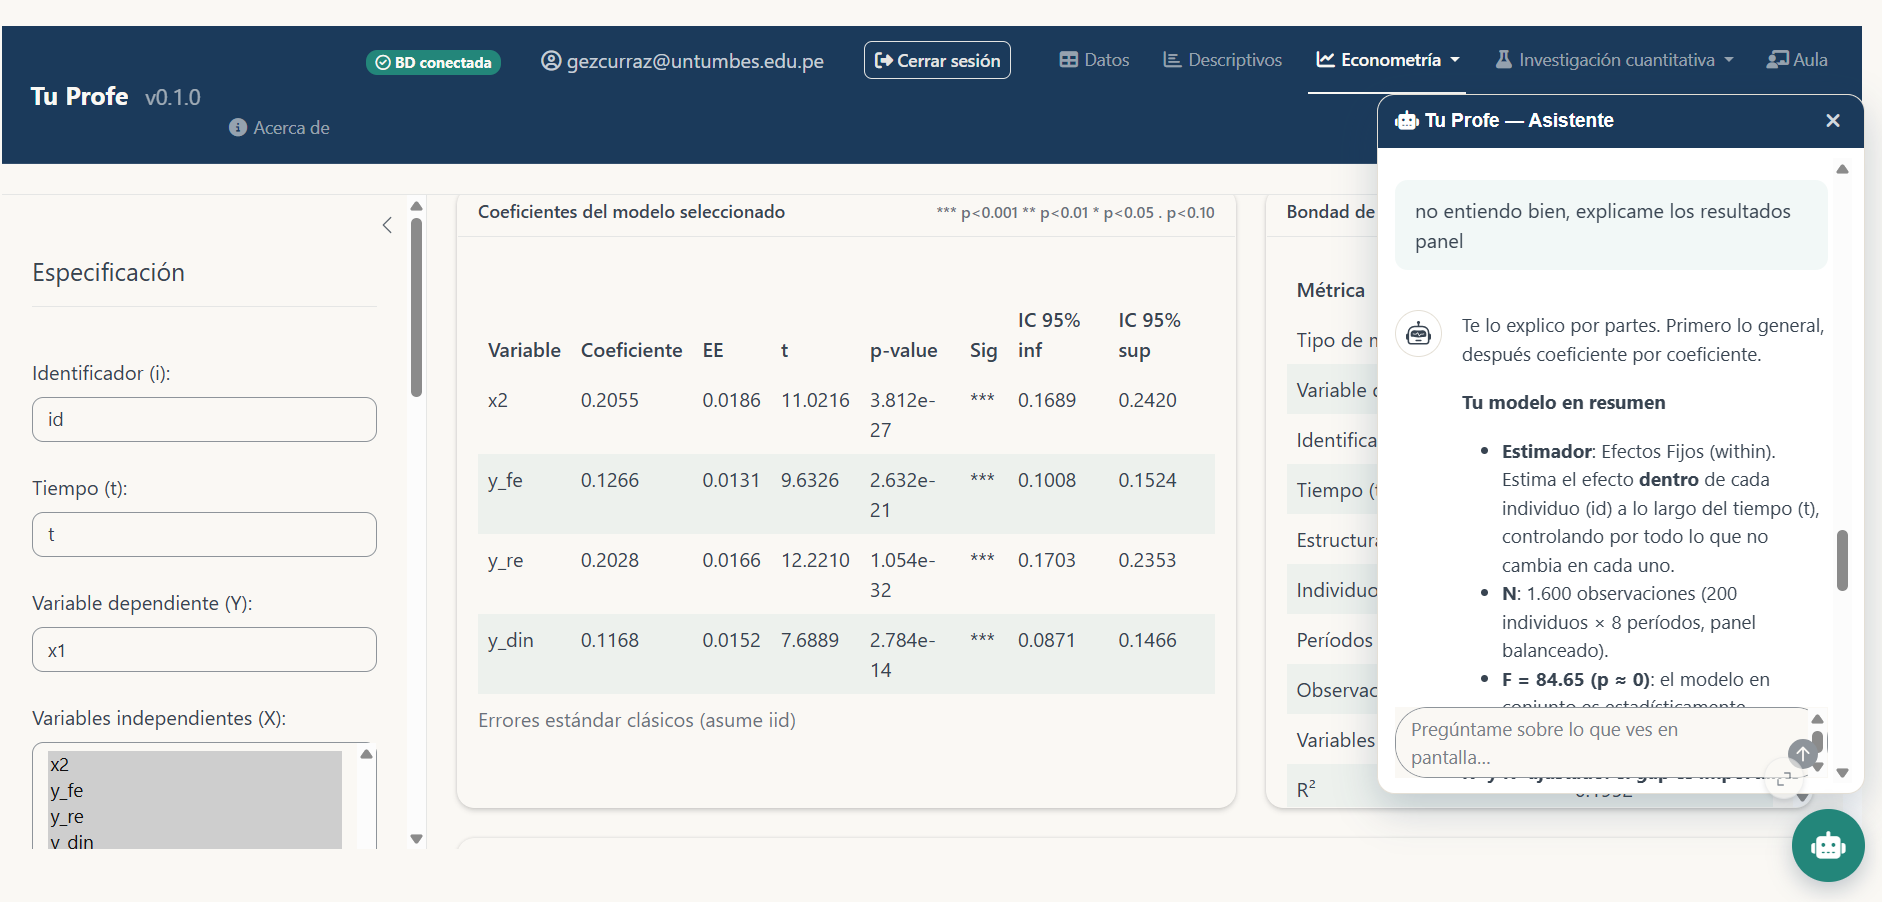1882x902 pixels.
Task: Click the sidebar scroll down arrow
Action: click(417, 839)
